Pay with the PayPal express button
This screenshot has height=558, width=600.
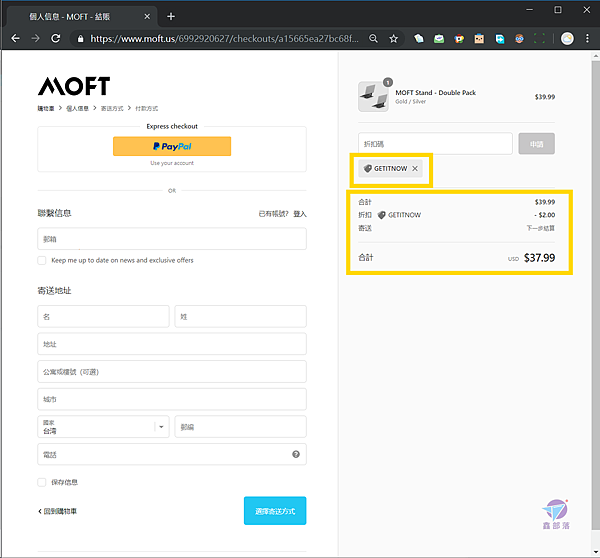pyautogui.click(x=172, y=146)
